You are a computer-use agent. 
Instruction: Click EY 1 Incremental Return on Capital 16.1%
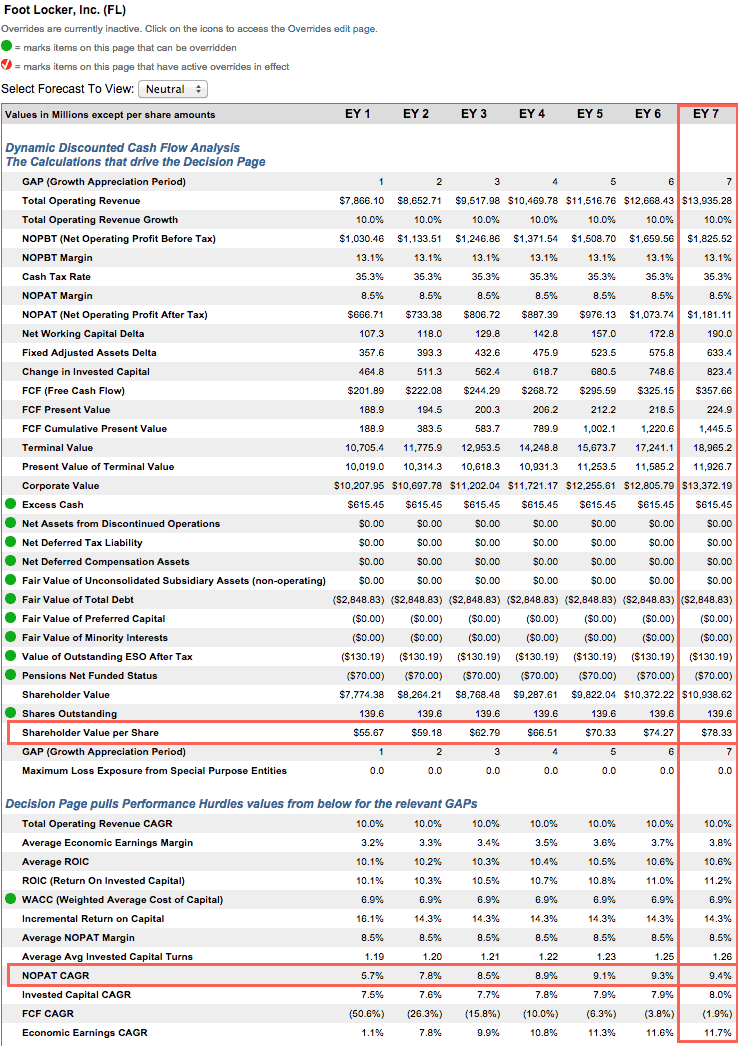[370, 919]
